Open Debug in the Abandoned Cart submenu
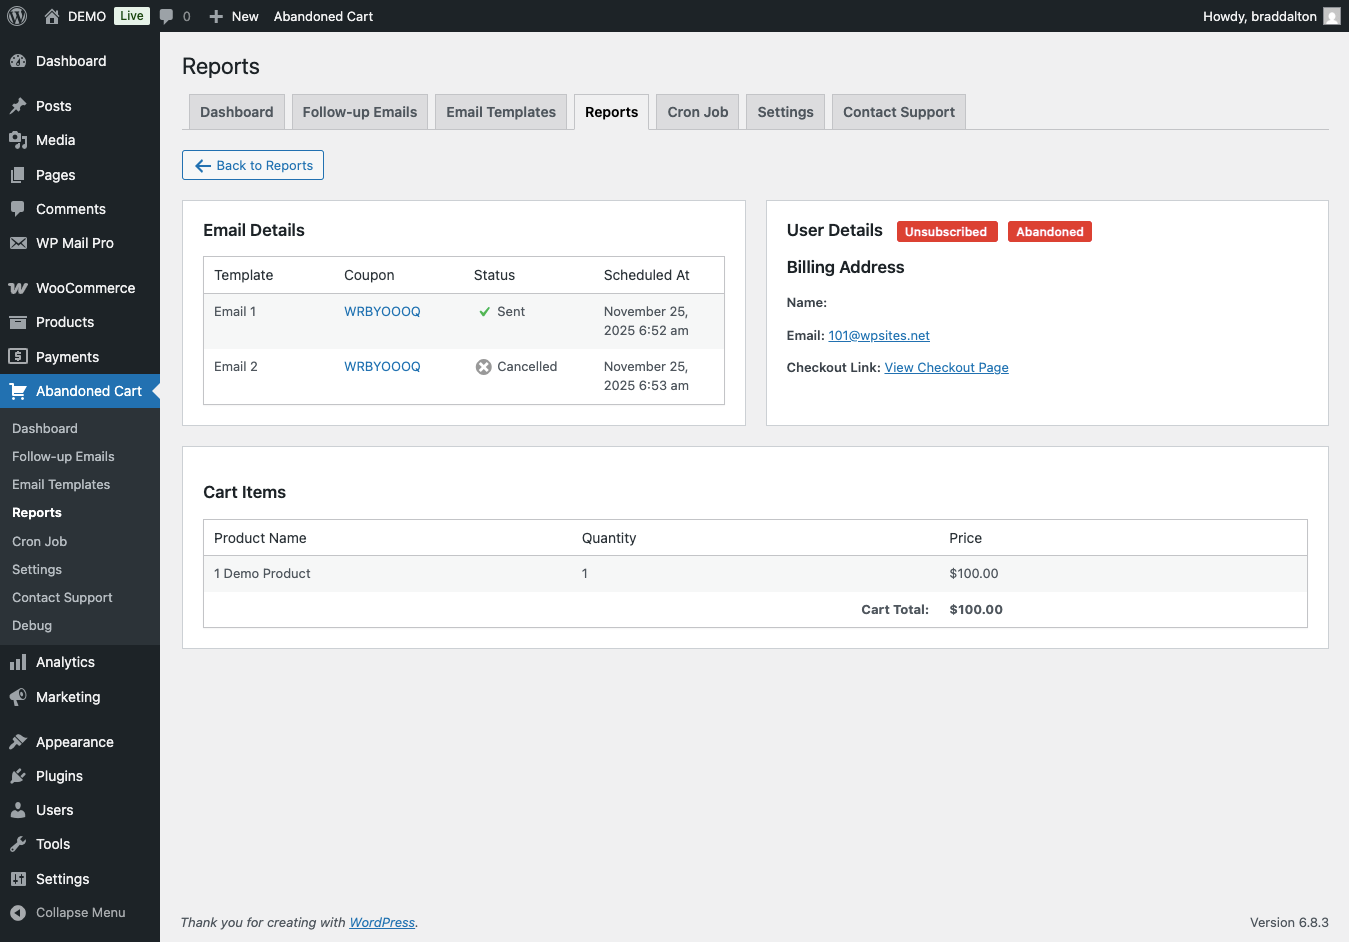Viewport: 1349px width, 942px height. click(x=32, y=625)
